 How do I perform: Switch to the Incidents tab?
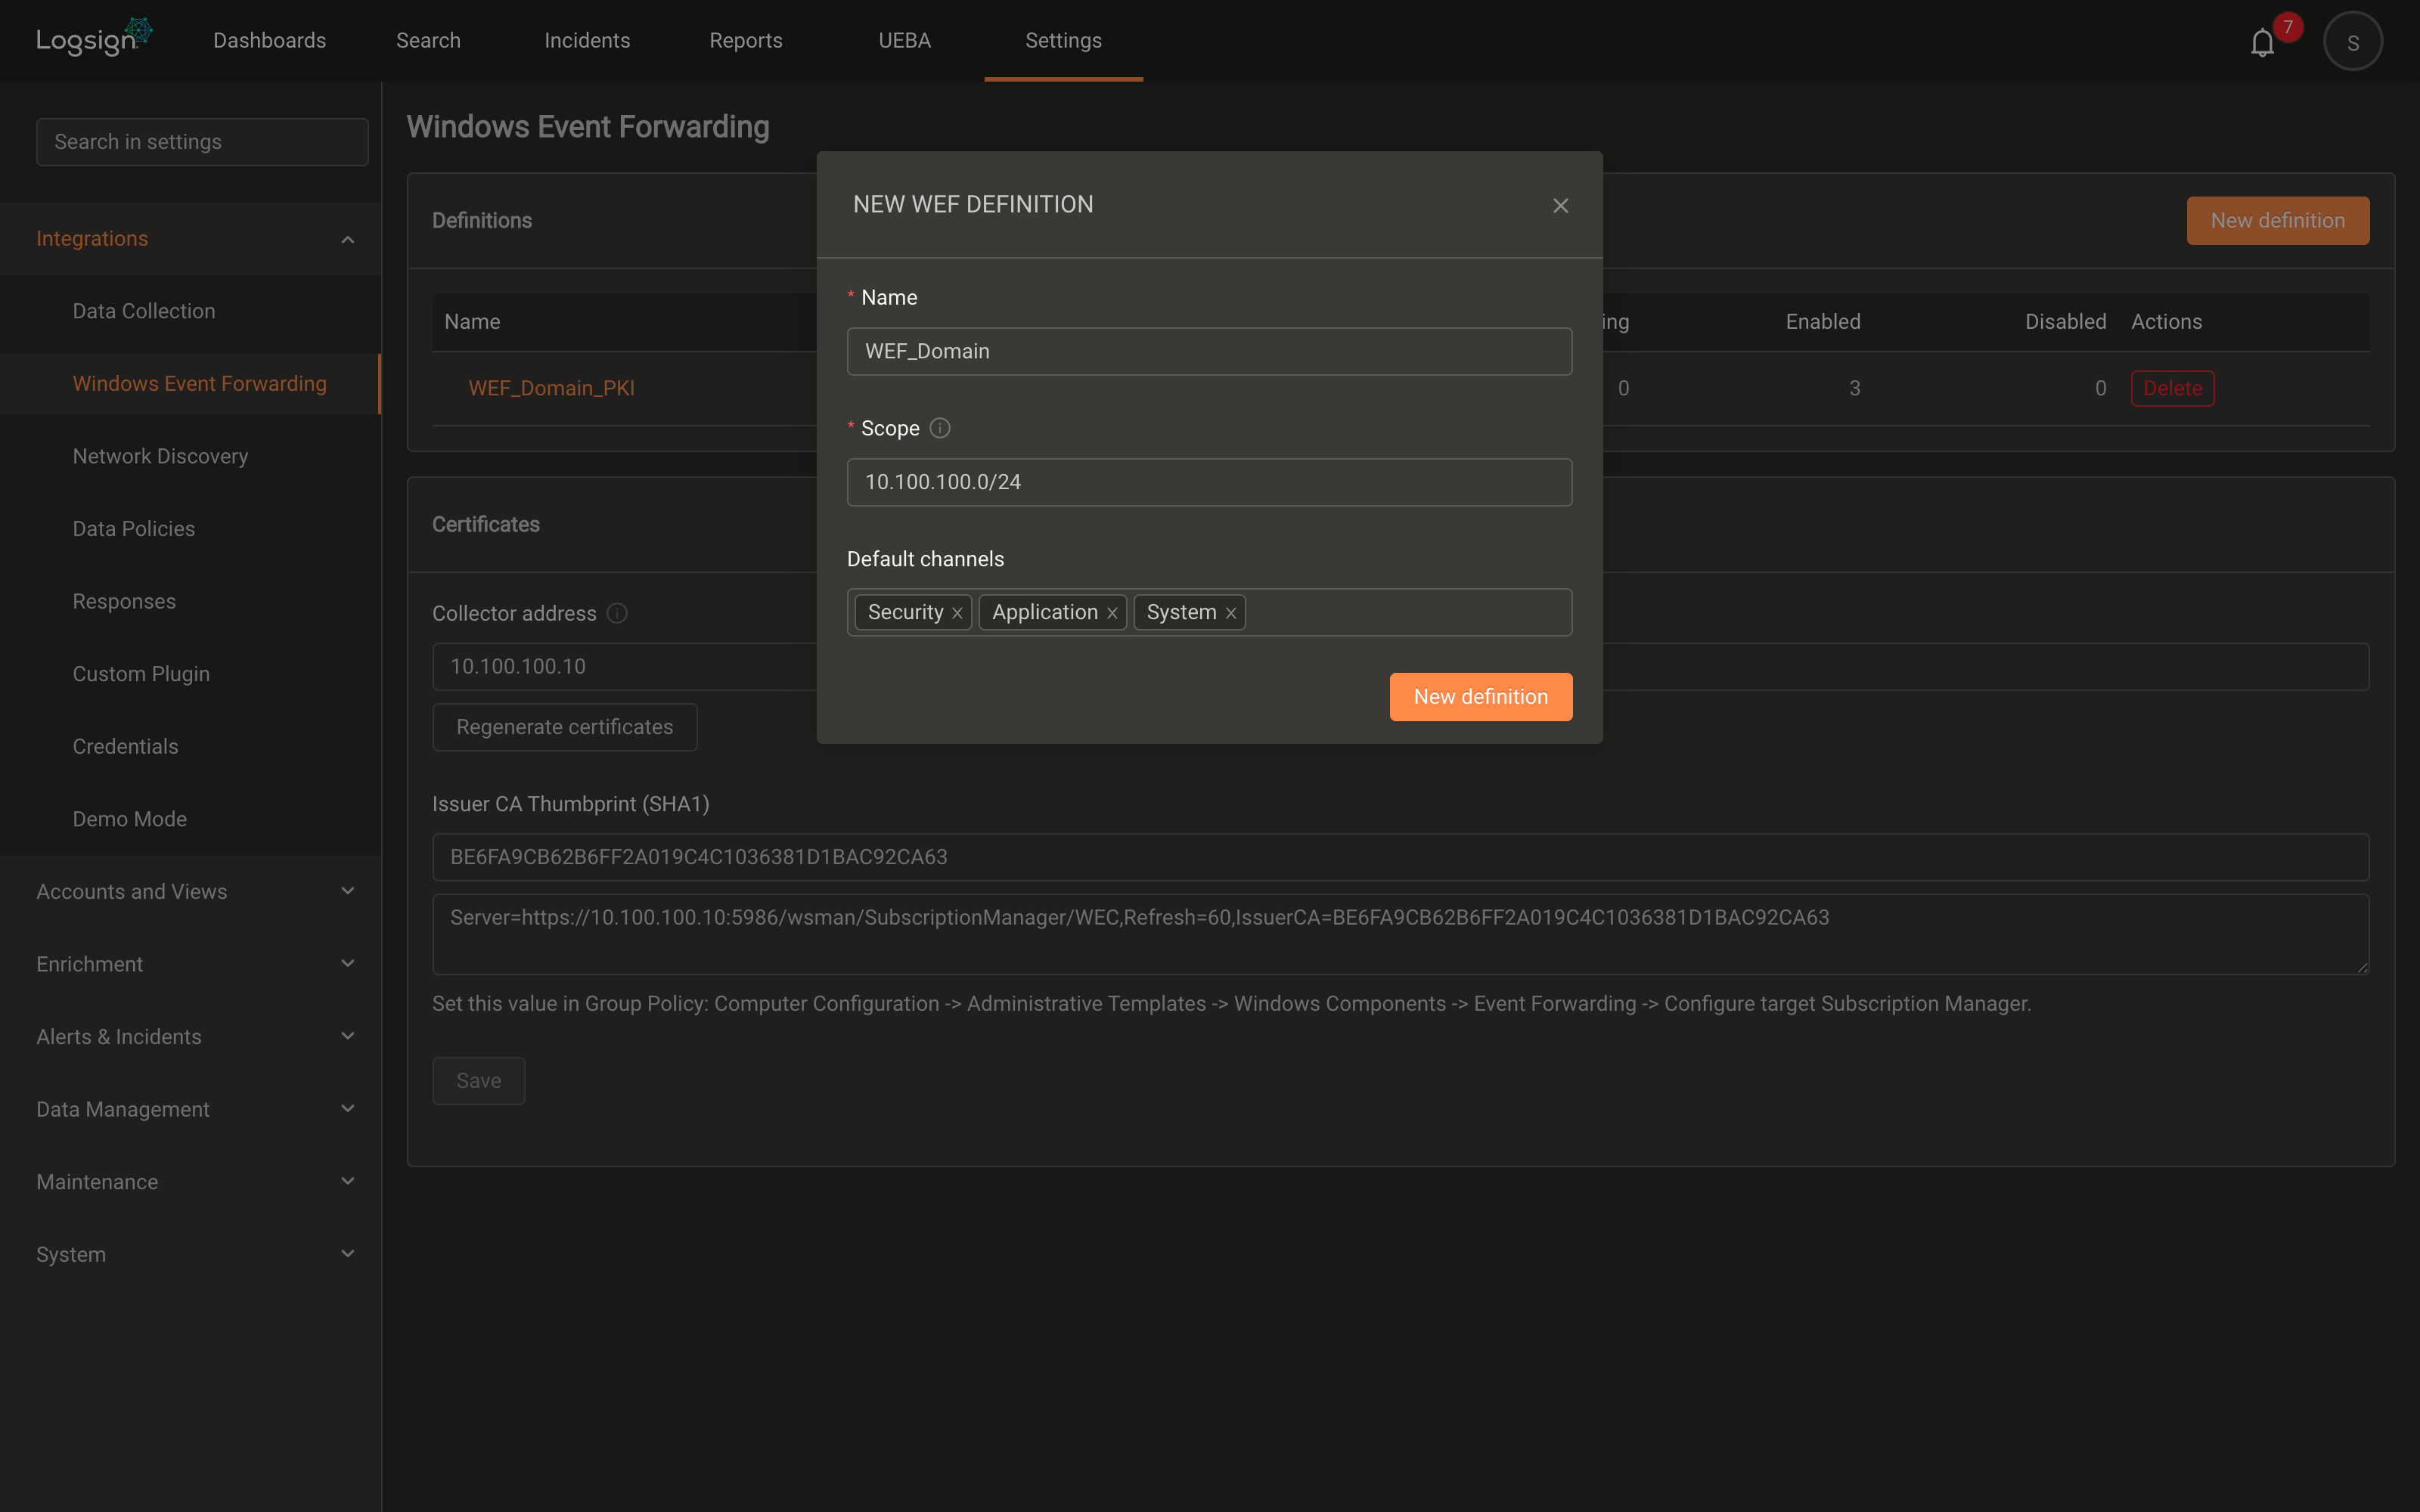point(587,41)
